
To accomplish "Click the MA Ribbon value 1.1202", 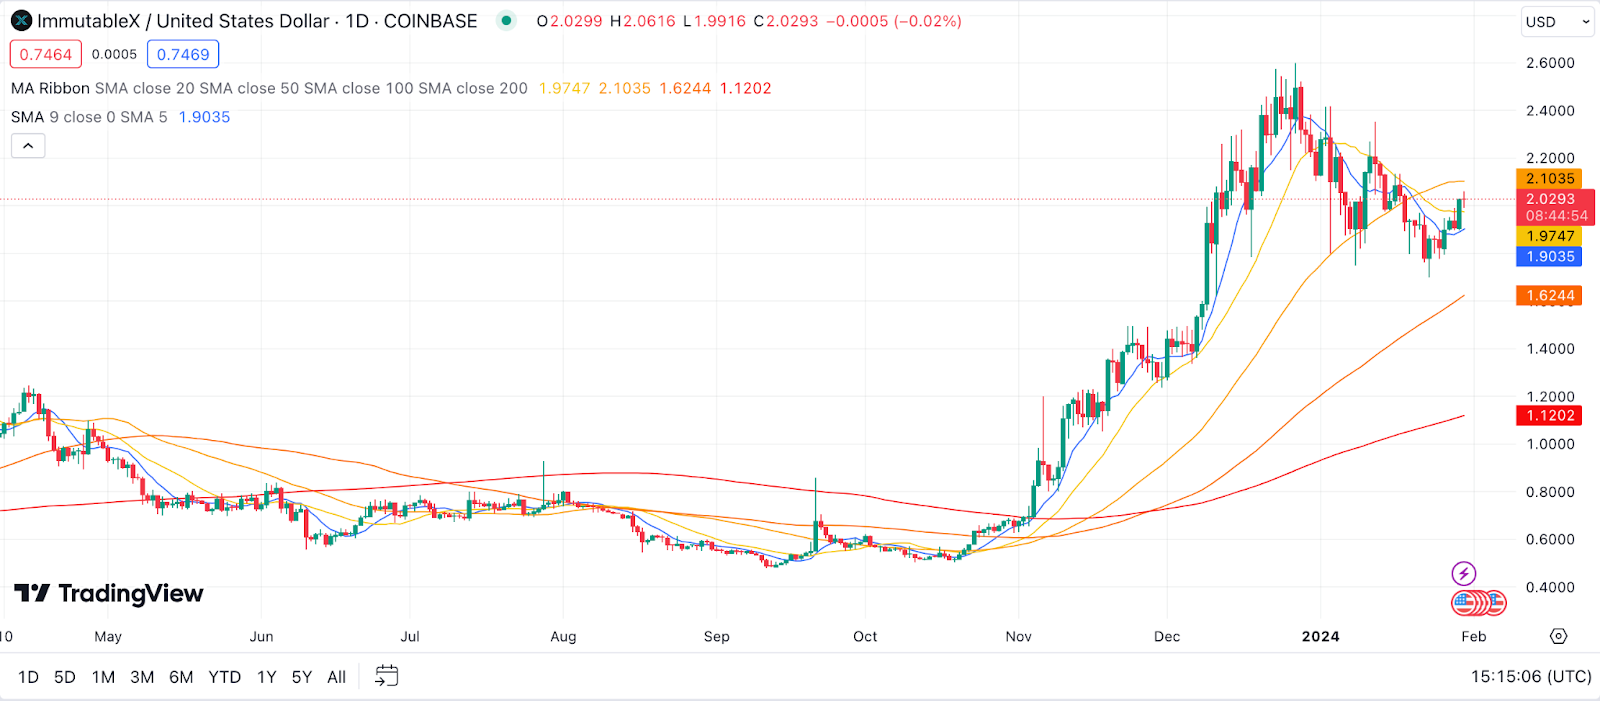I will (746, 88).
